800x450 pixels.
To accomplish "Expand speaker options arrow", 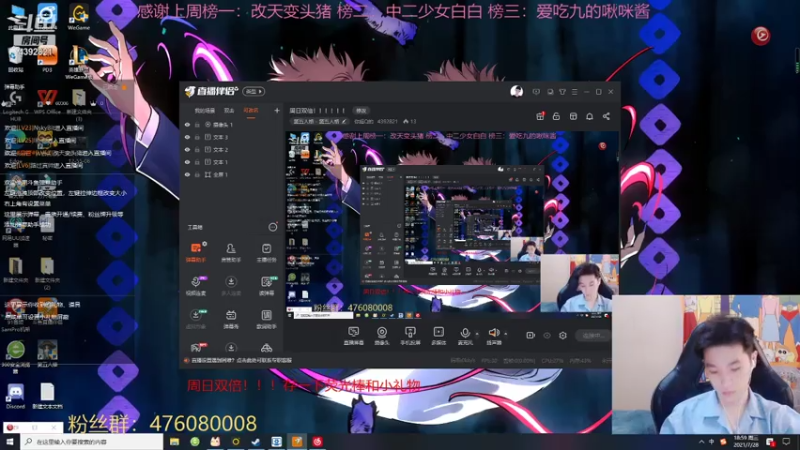I will 506,334.
